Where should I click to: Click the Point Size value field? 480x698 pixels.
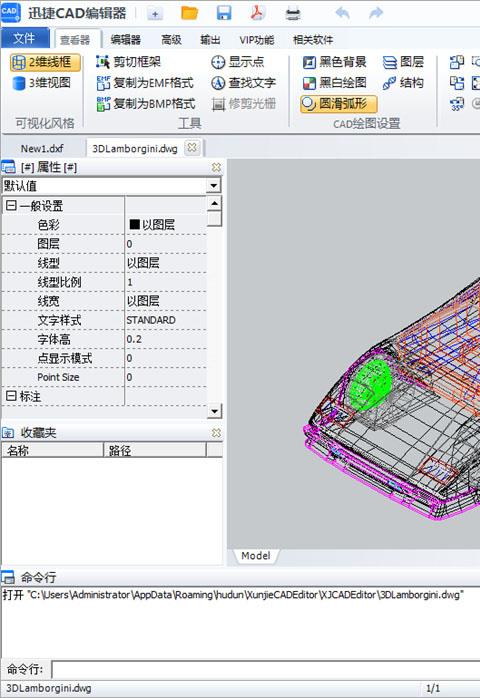point(166,377)
